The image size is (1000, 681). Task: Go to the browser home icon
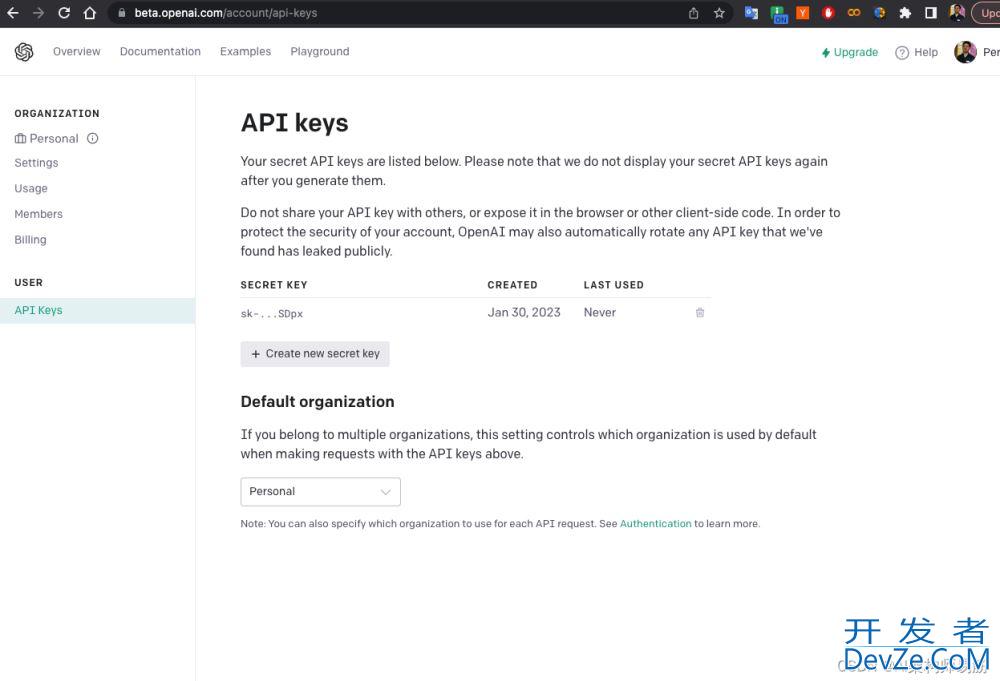click(x=90, y=13)
